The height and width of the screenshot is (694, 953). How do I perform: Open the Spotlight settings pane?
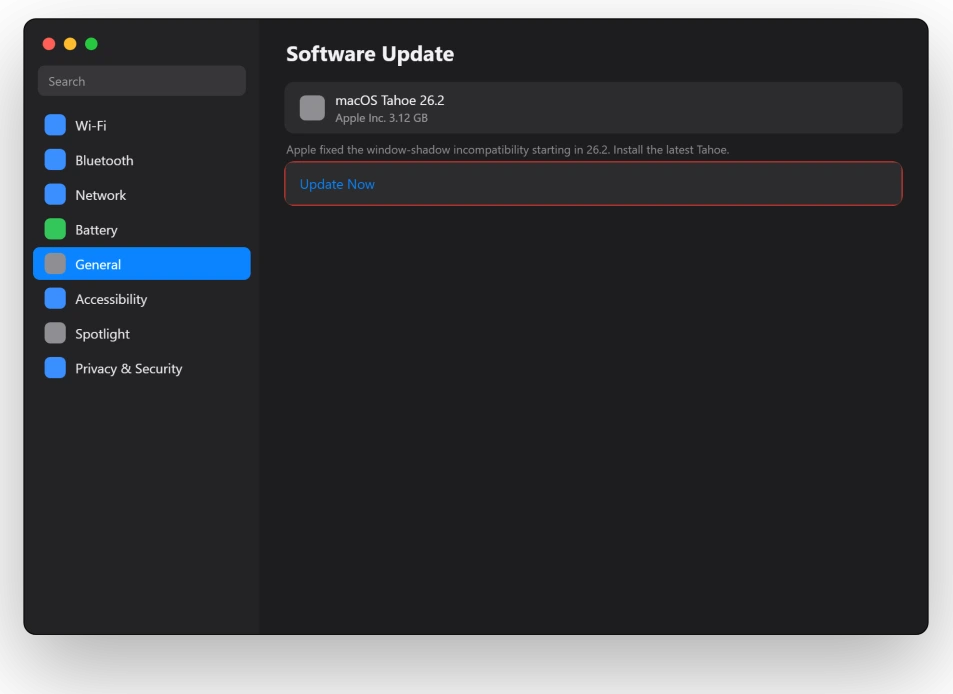click(x=142, y=333)
